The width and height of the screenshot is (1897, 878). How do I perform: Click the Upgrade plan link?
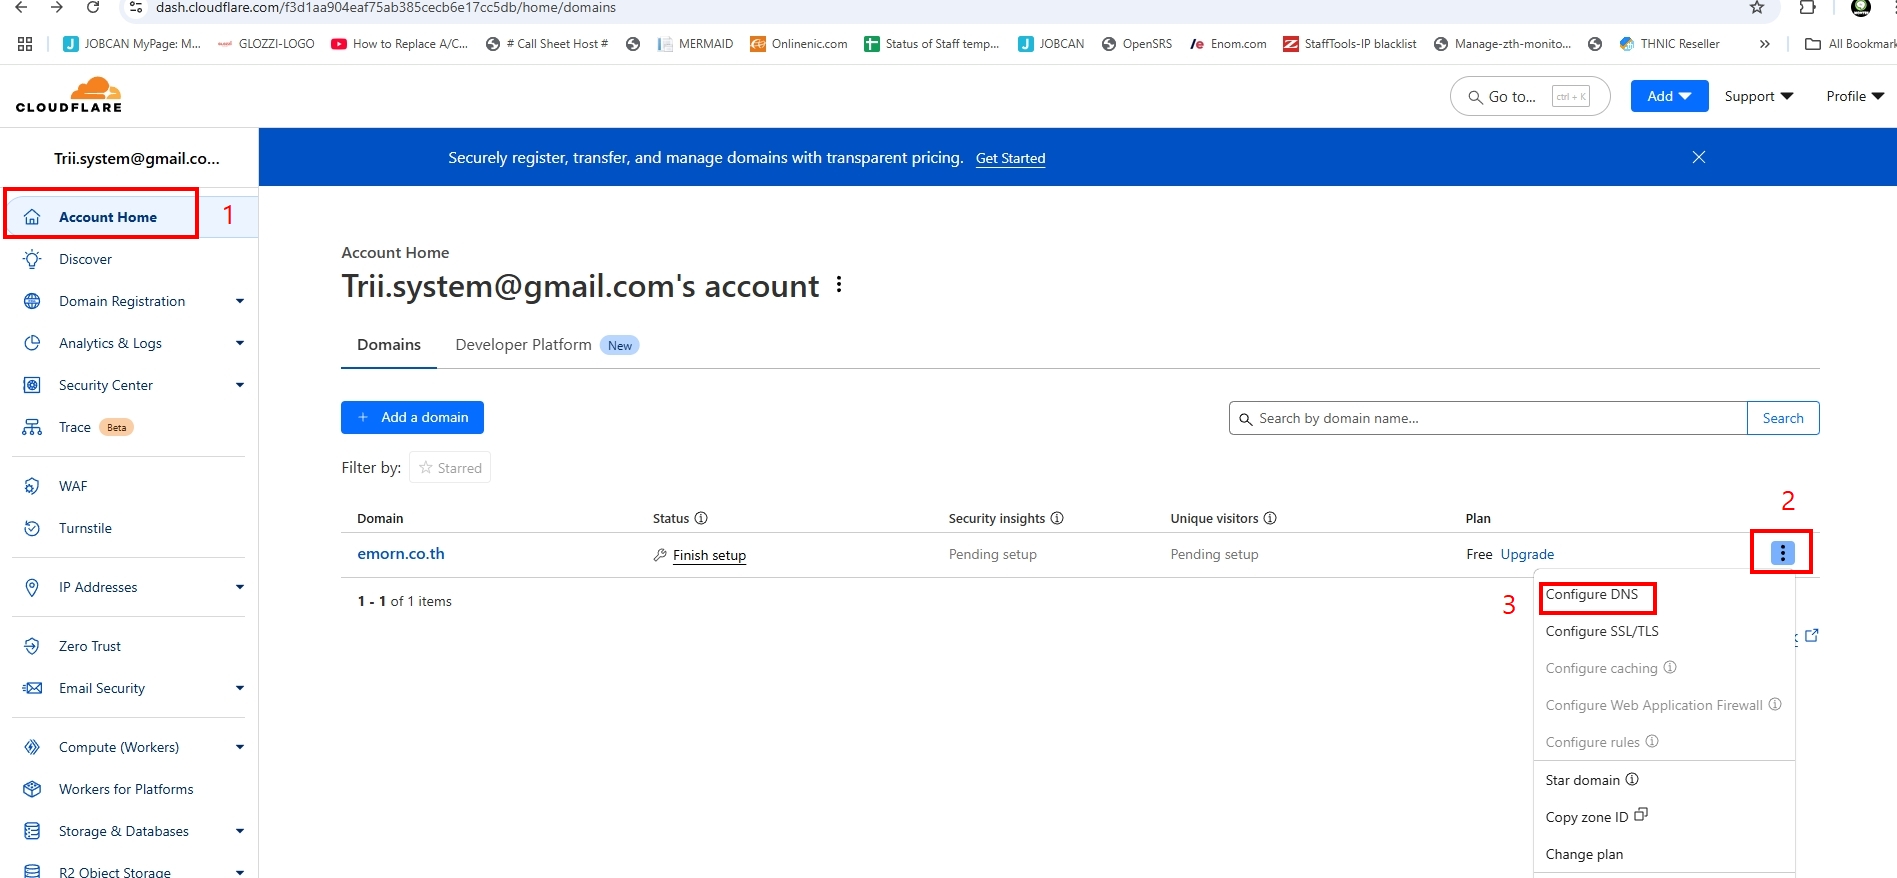pos(1527,554)
